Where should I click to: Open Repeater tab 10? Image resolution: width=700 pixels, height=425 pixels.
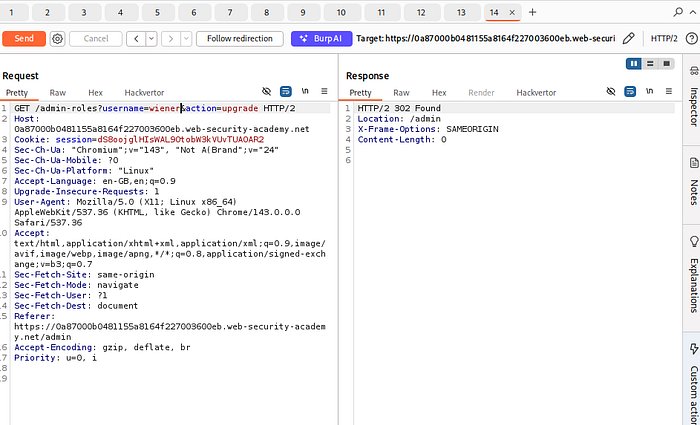pos(341,12)
